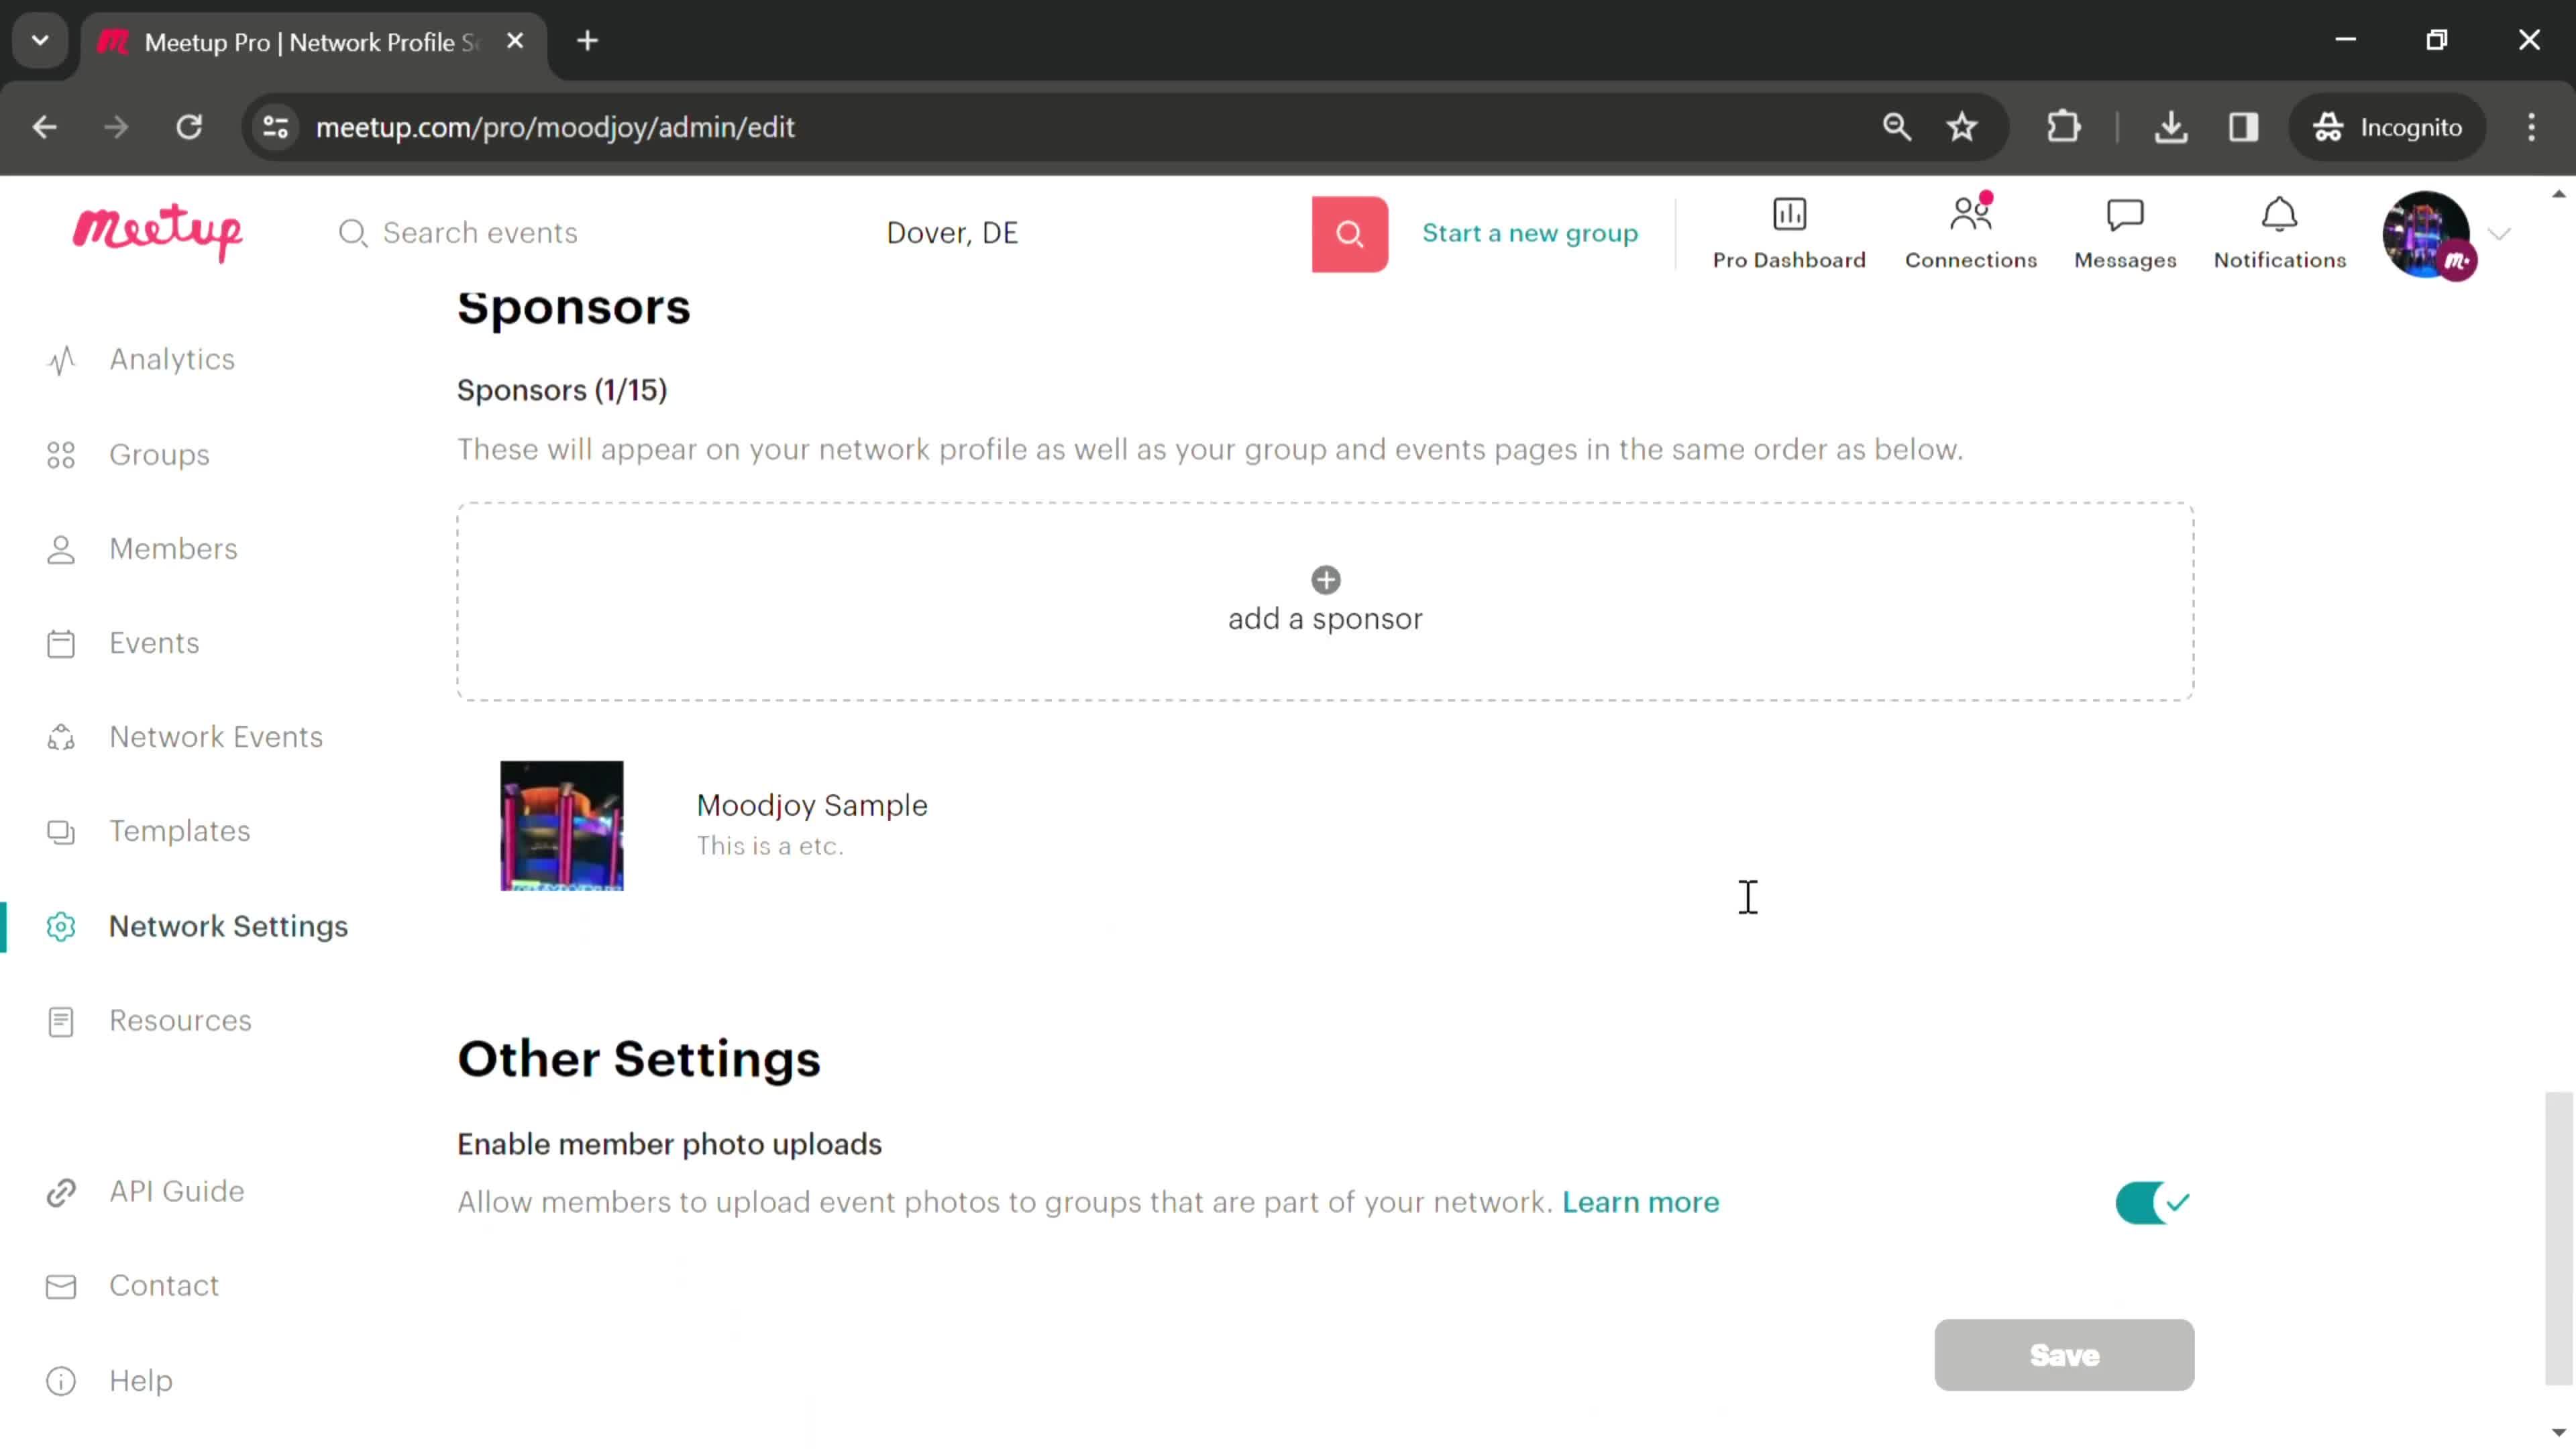Click the Analytics sidebar icon
Screen dimensions: 2576x1449
coord(60,359)
